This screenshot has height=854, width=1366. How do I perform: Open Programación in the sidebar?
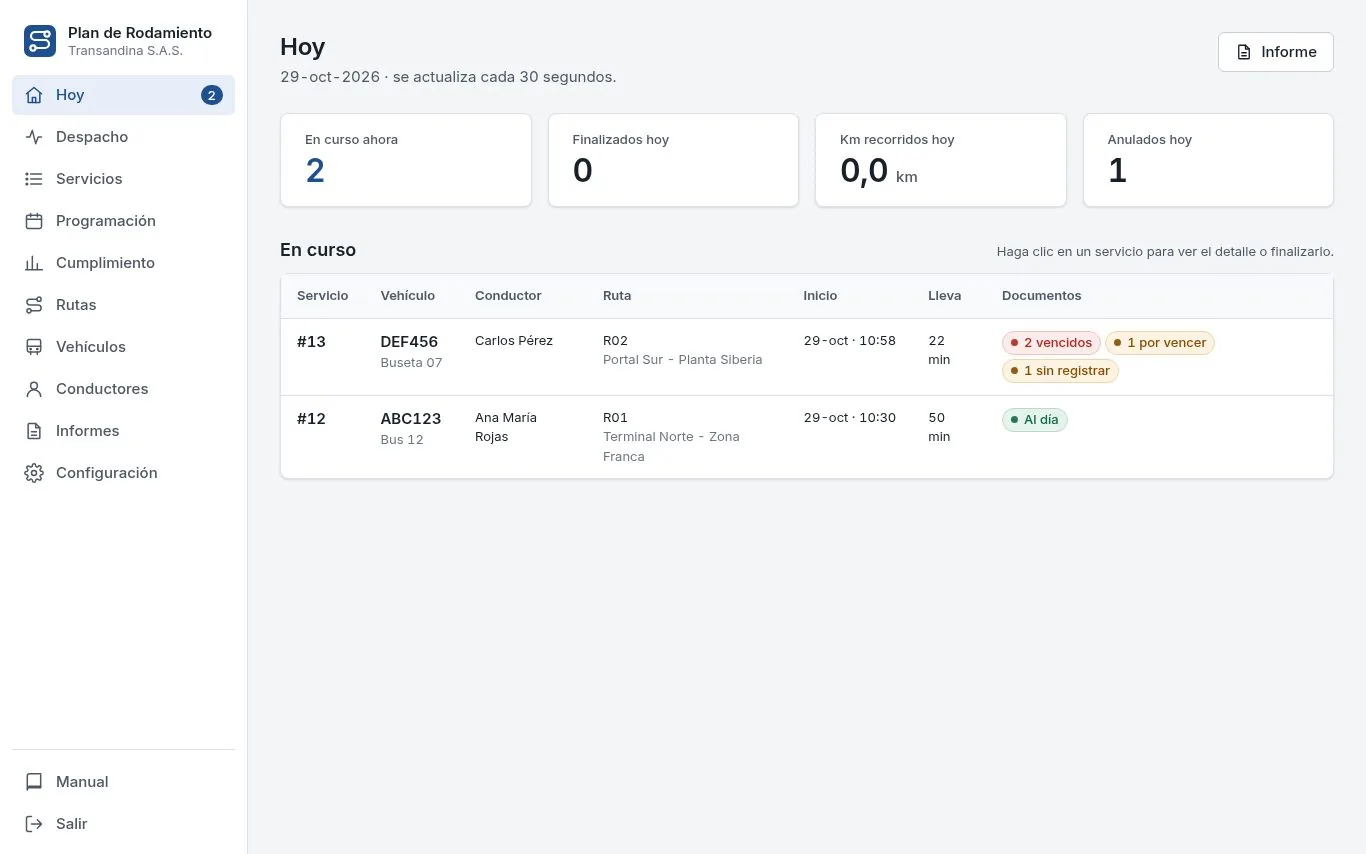coord(123,221)
